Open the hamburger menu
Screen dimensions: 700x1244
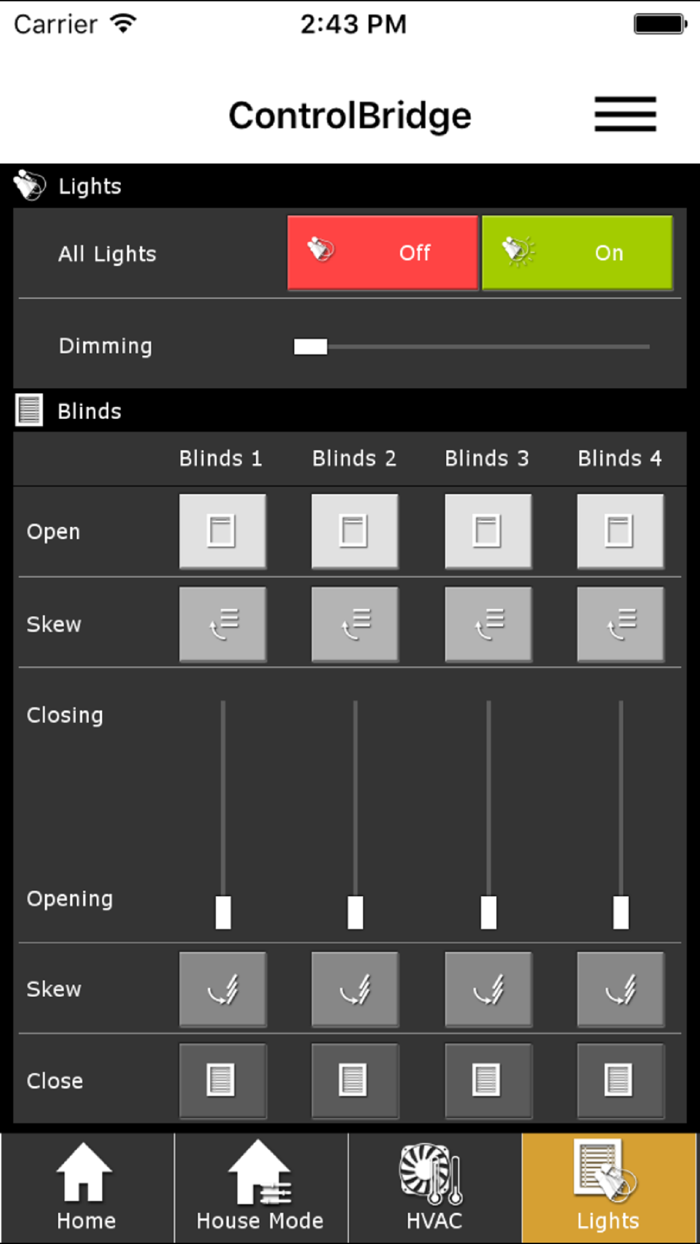point(625,114)
